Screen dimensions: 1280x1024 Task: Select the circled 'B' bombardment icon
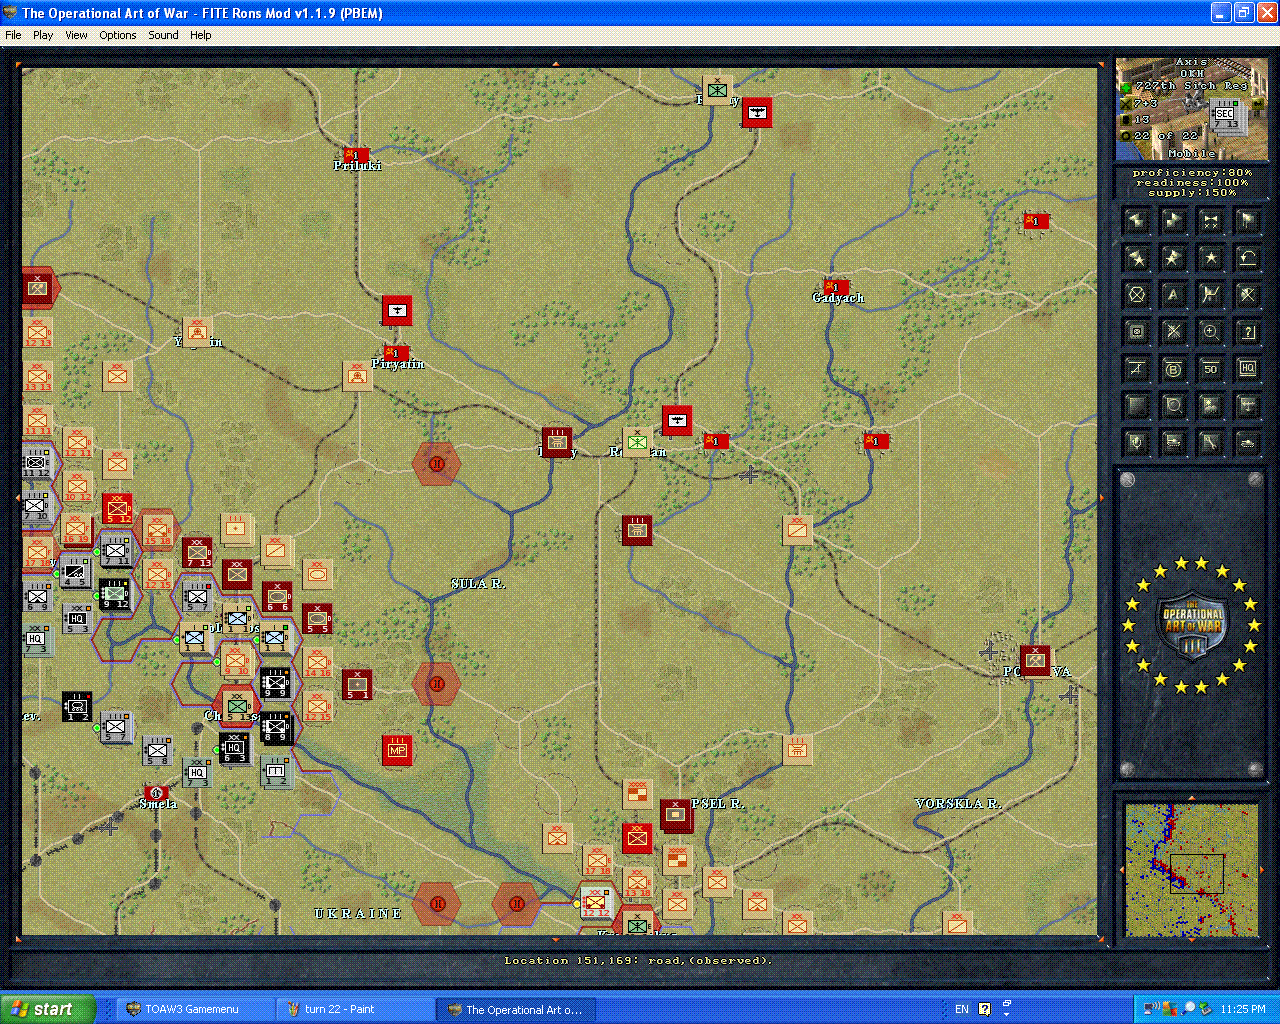(x=1173, y=368)
